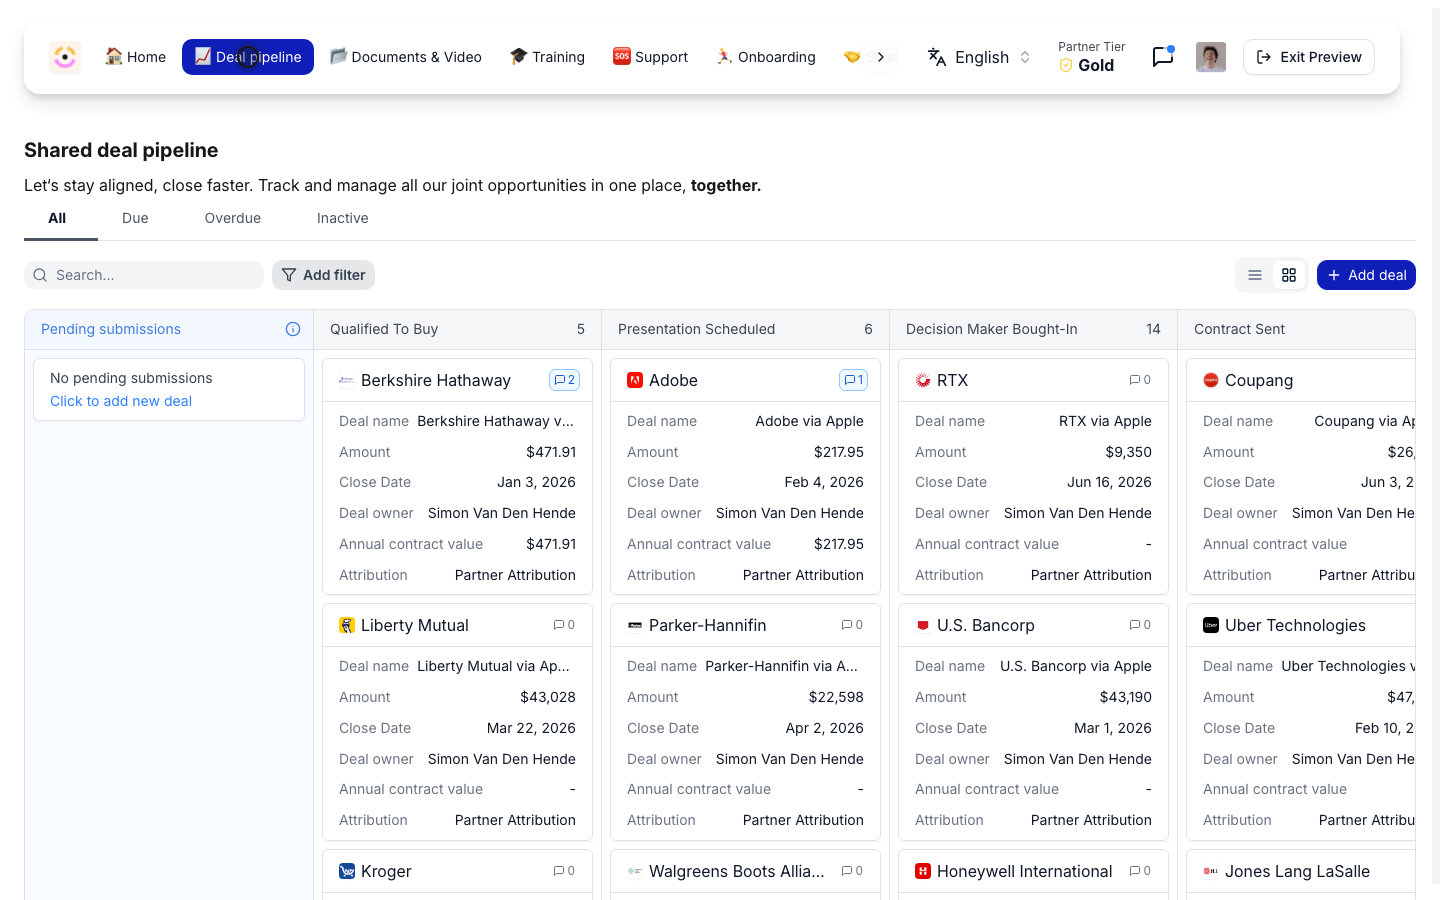The image size is (1440, 900).
Task: Open the user avatar profile
Action: [1211, 57]
